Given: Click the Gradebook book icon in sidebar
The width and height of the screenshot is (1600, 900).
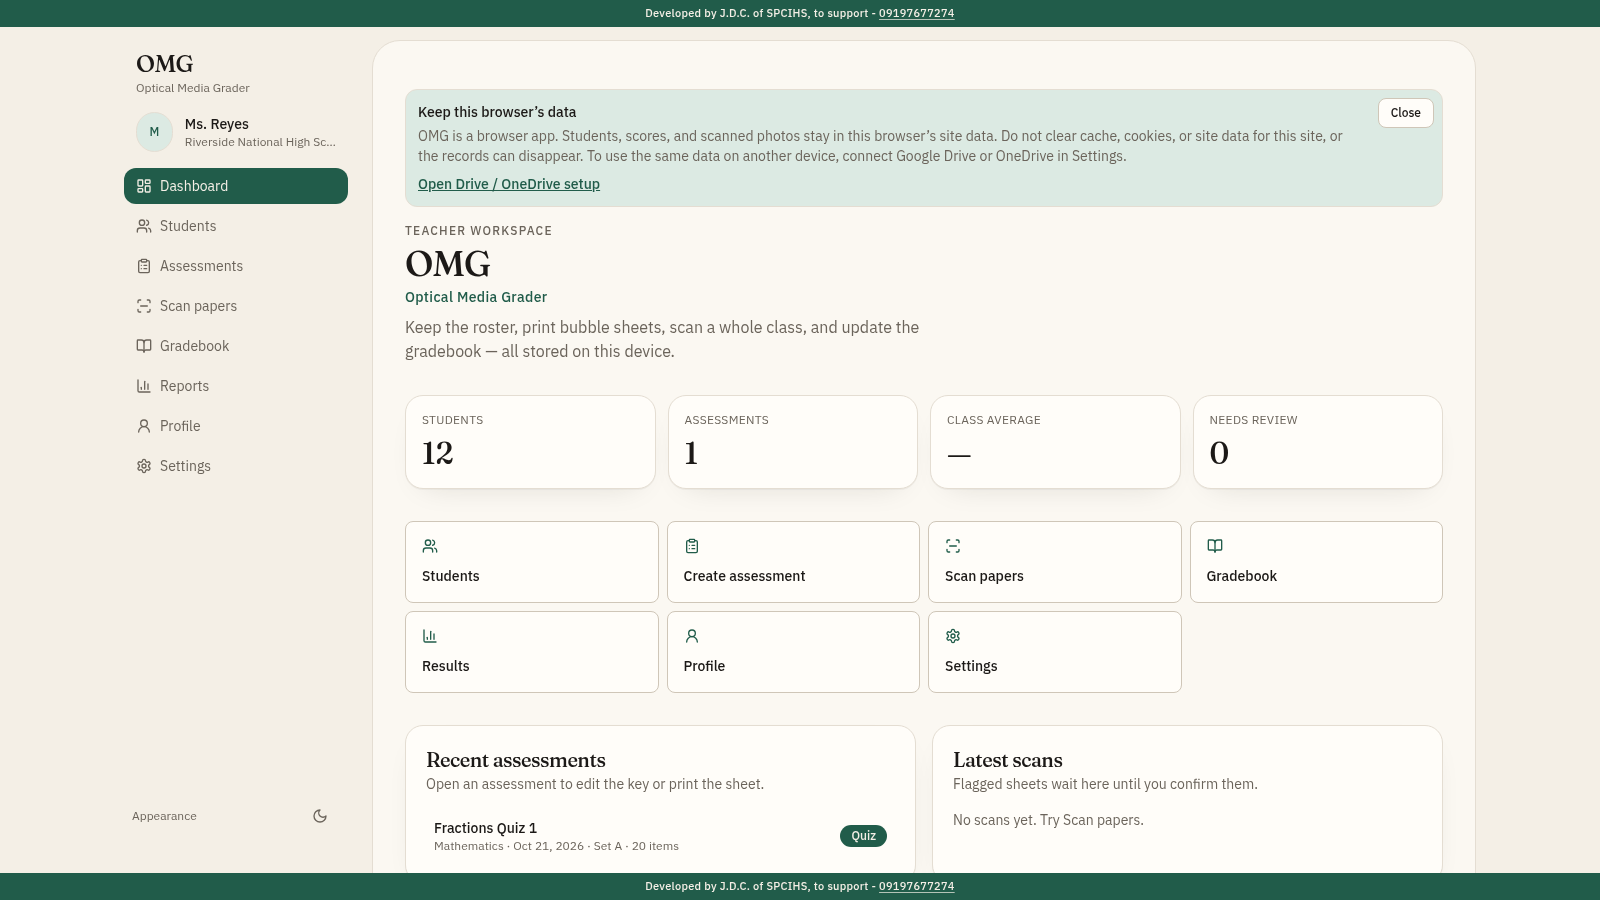Looking at the screenshot, I should [x=144, y=346].
